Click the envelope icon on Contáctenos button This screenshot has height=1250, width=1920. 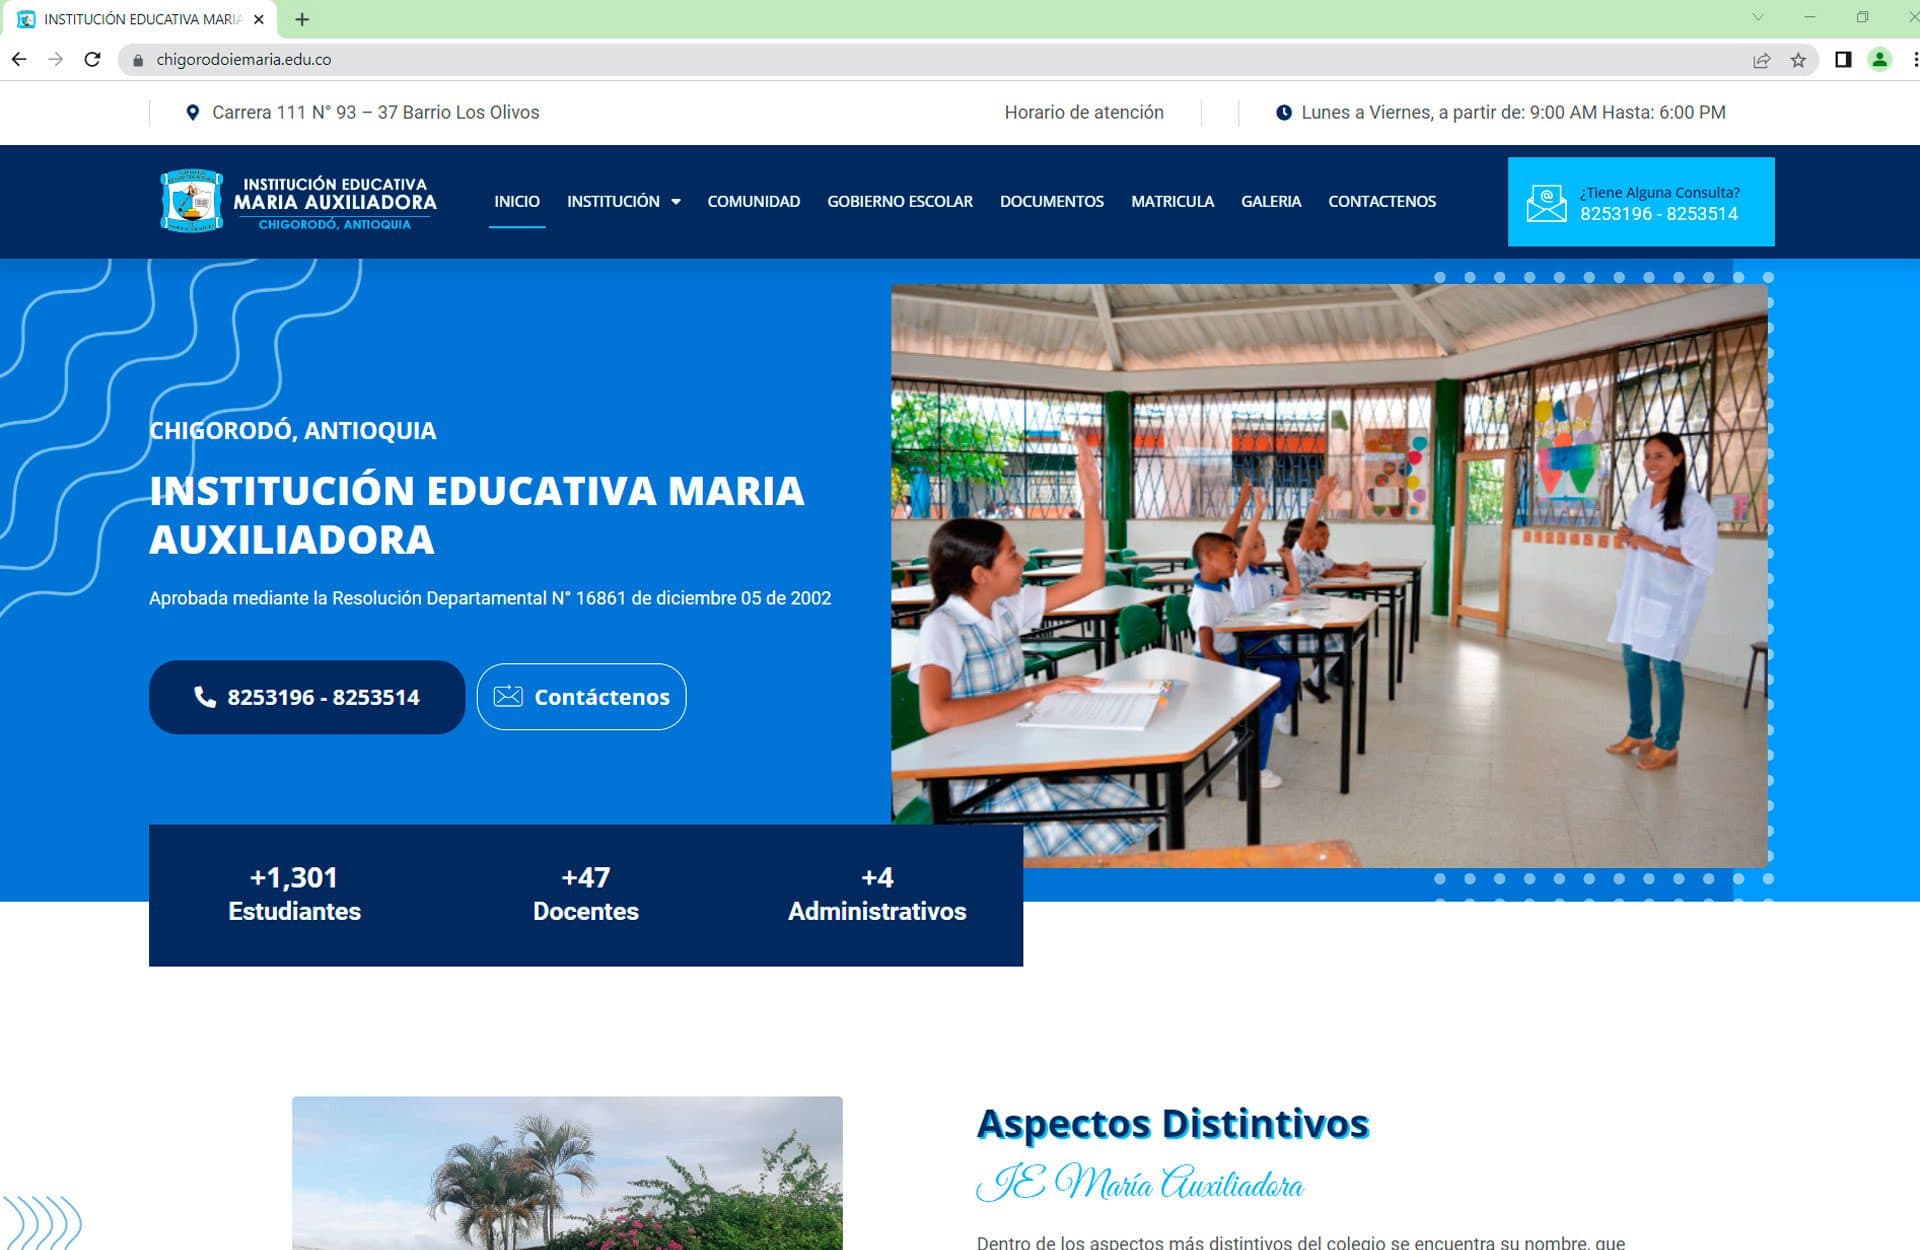[x=508, y=696]
